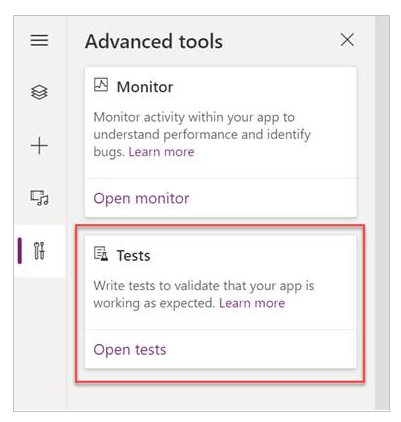
Task: Open the Media sidebar icon
Action: [x=39, y=198]
